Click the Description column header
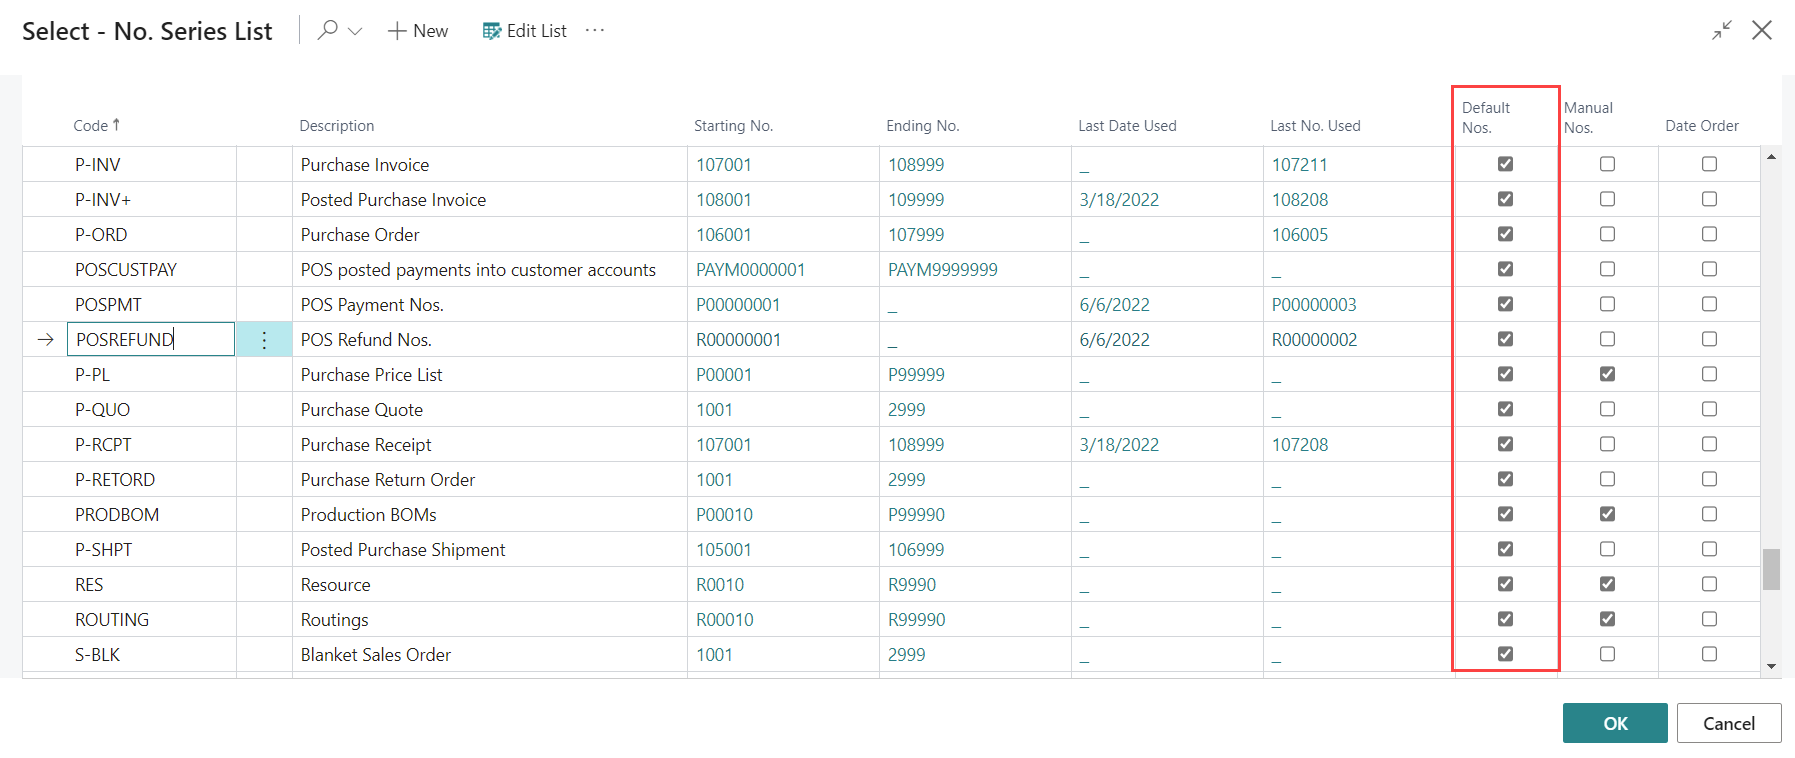Screen dimensions: 1795x758 click(x=337, y=126)
